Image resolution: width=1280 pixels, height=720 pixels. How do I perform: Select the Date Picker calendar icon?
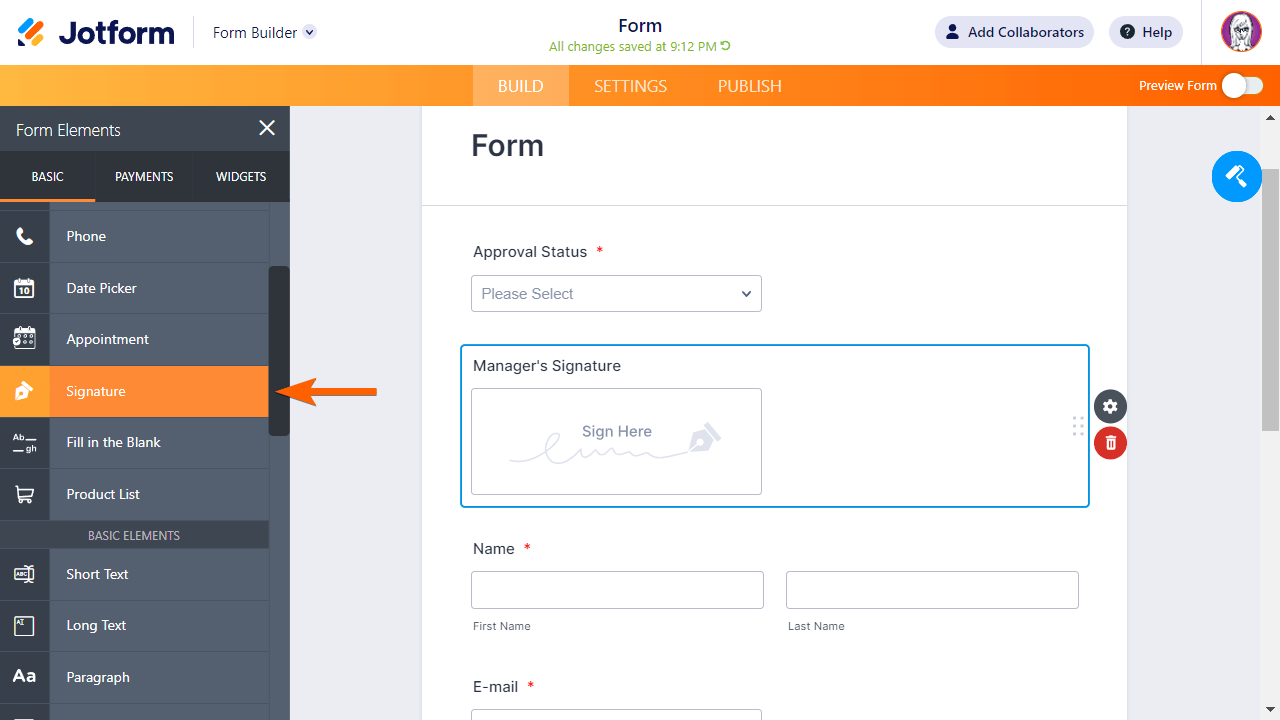click(24, 288)
